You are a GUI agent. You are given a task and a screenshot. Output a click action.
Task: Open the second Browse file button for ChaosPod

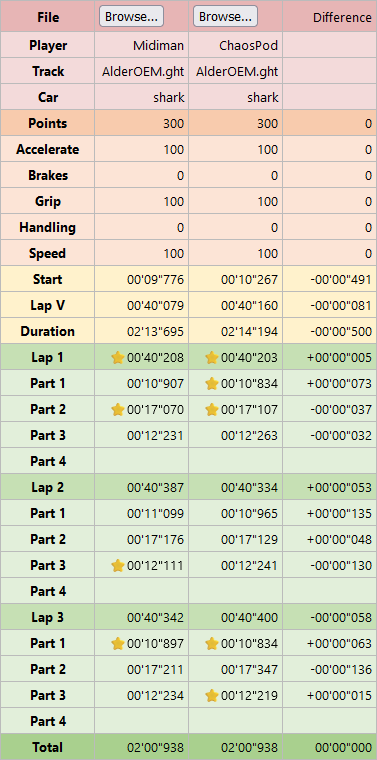tap(225, 16)
